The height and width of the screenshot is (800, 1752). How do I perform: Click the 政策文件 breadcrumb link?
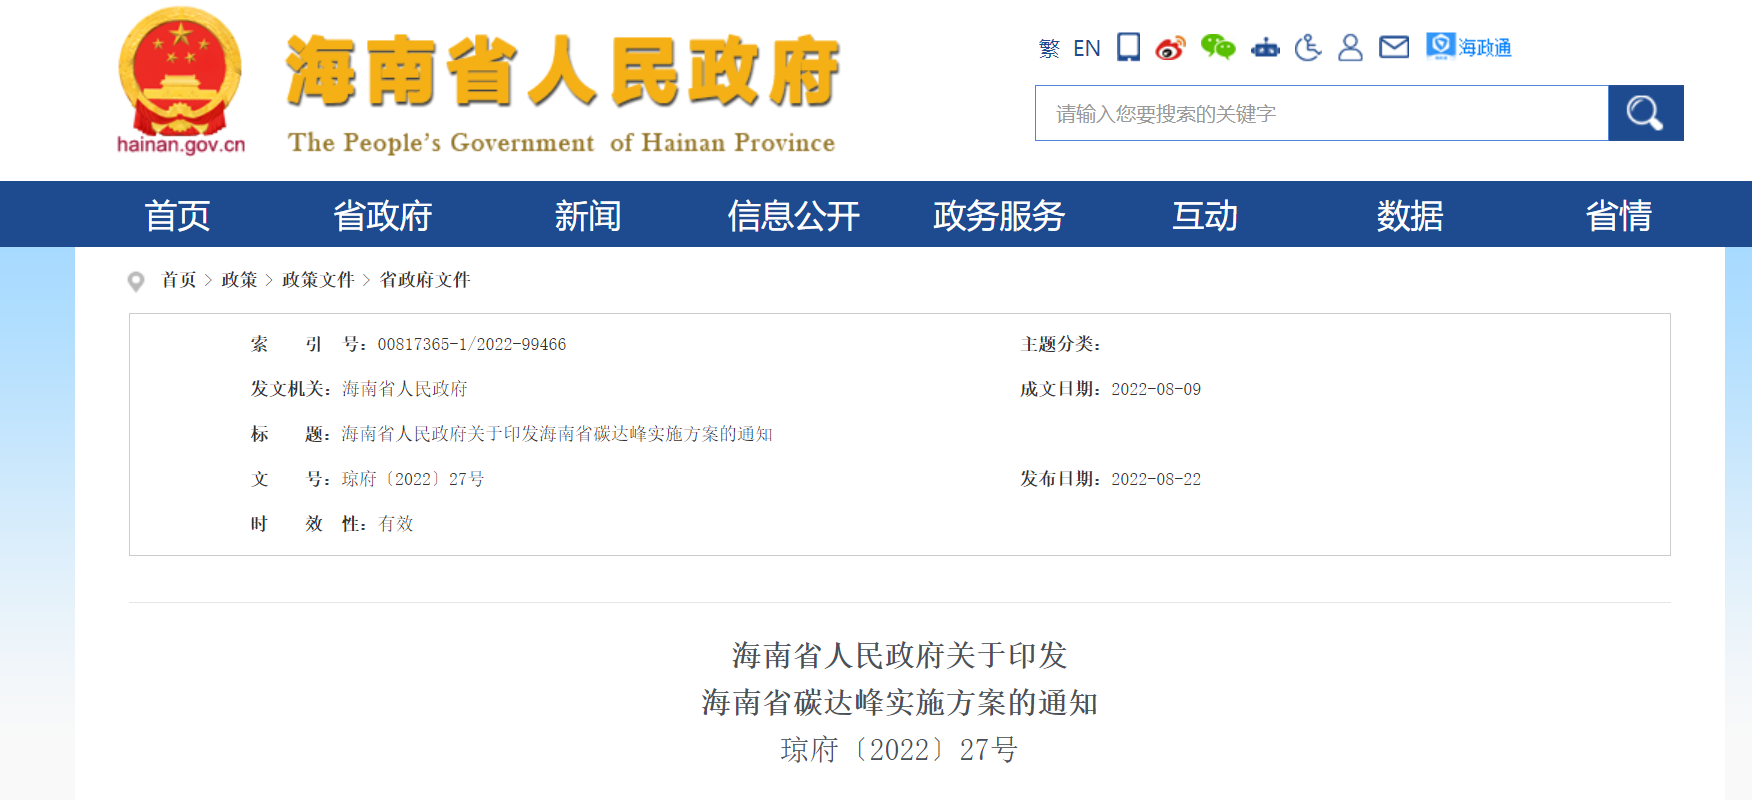[318, 280]
